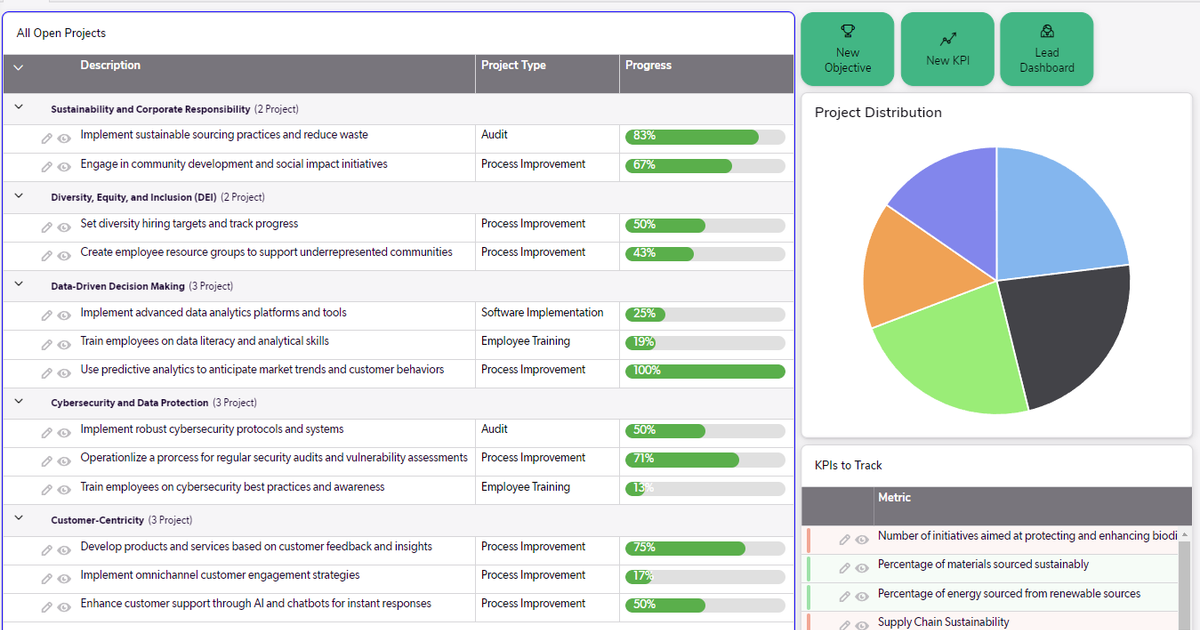Screen dimensions: 1200x630
Task: View the advanced data analytics platforms project
Action: tap(64, 317)
